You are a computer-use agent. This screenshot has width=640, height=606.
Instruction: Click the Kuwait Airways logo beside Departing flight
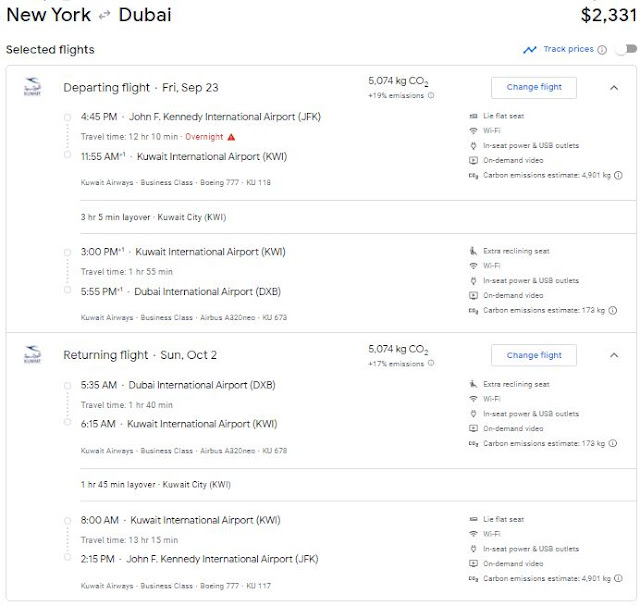click(x=32, y=87)
